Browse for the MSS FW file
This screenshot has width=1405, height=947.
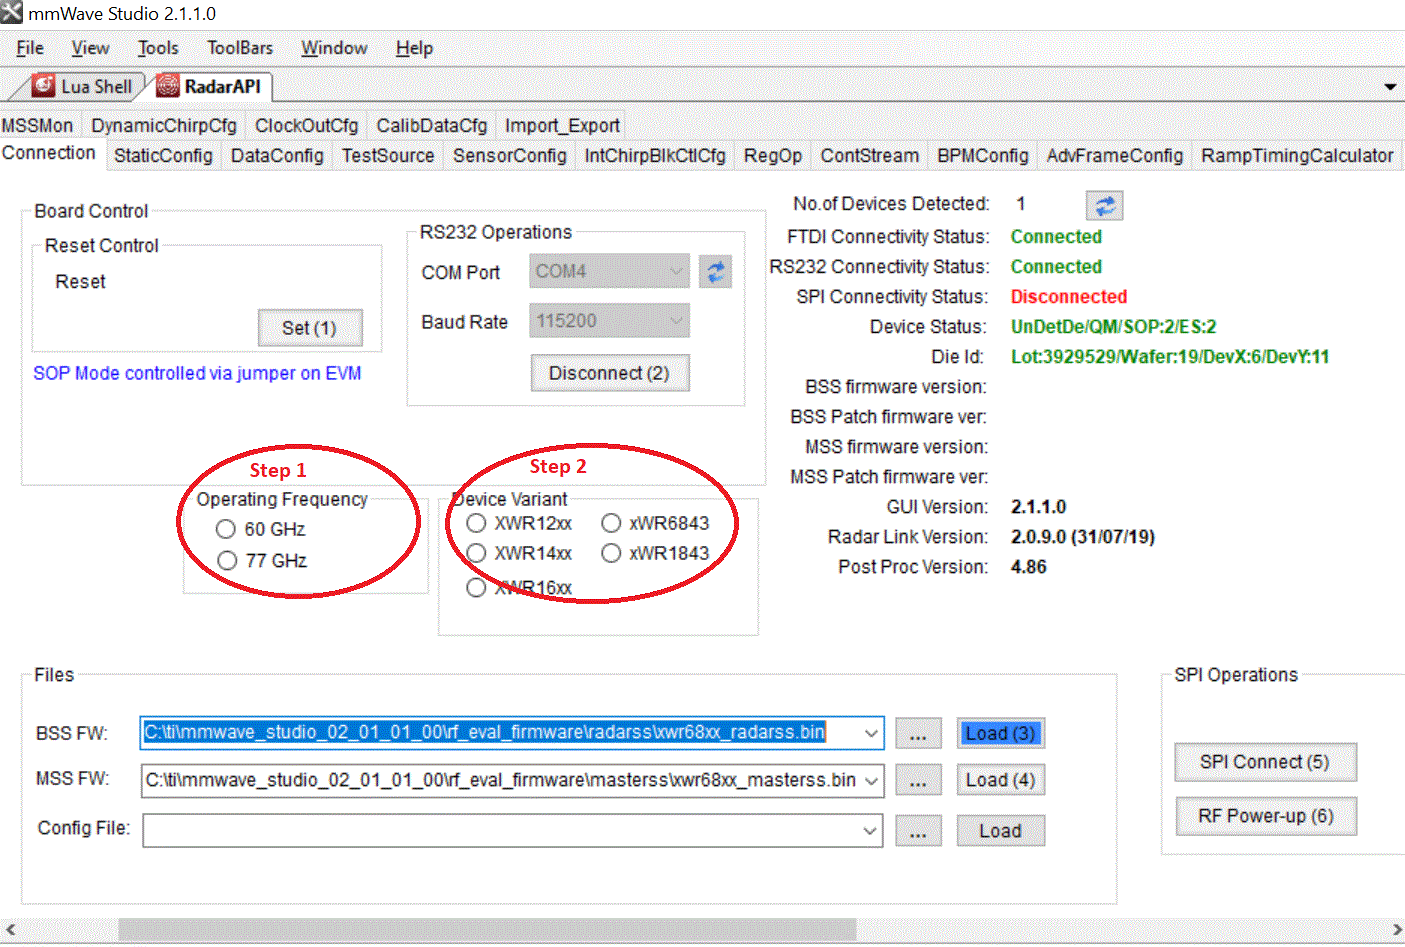pos(918,781)
